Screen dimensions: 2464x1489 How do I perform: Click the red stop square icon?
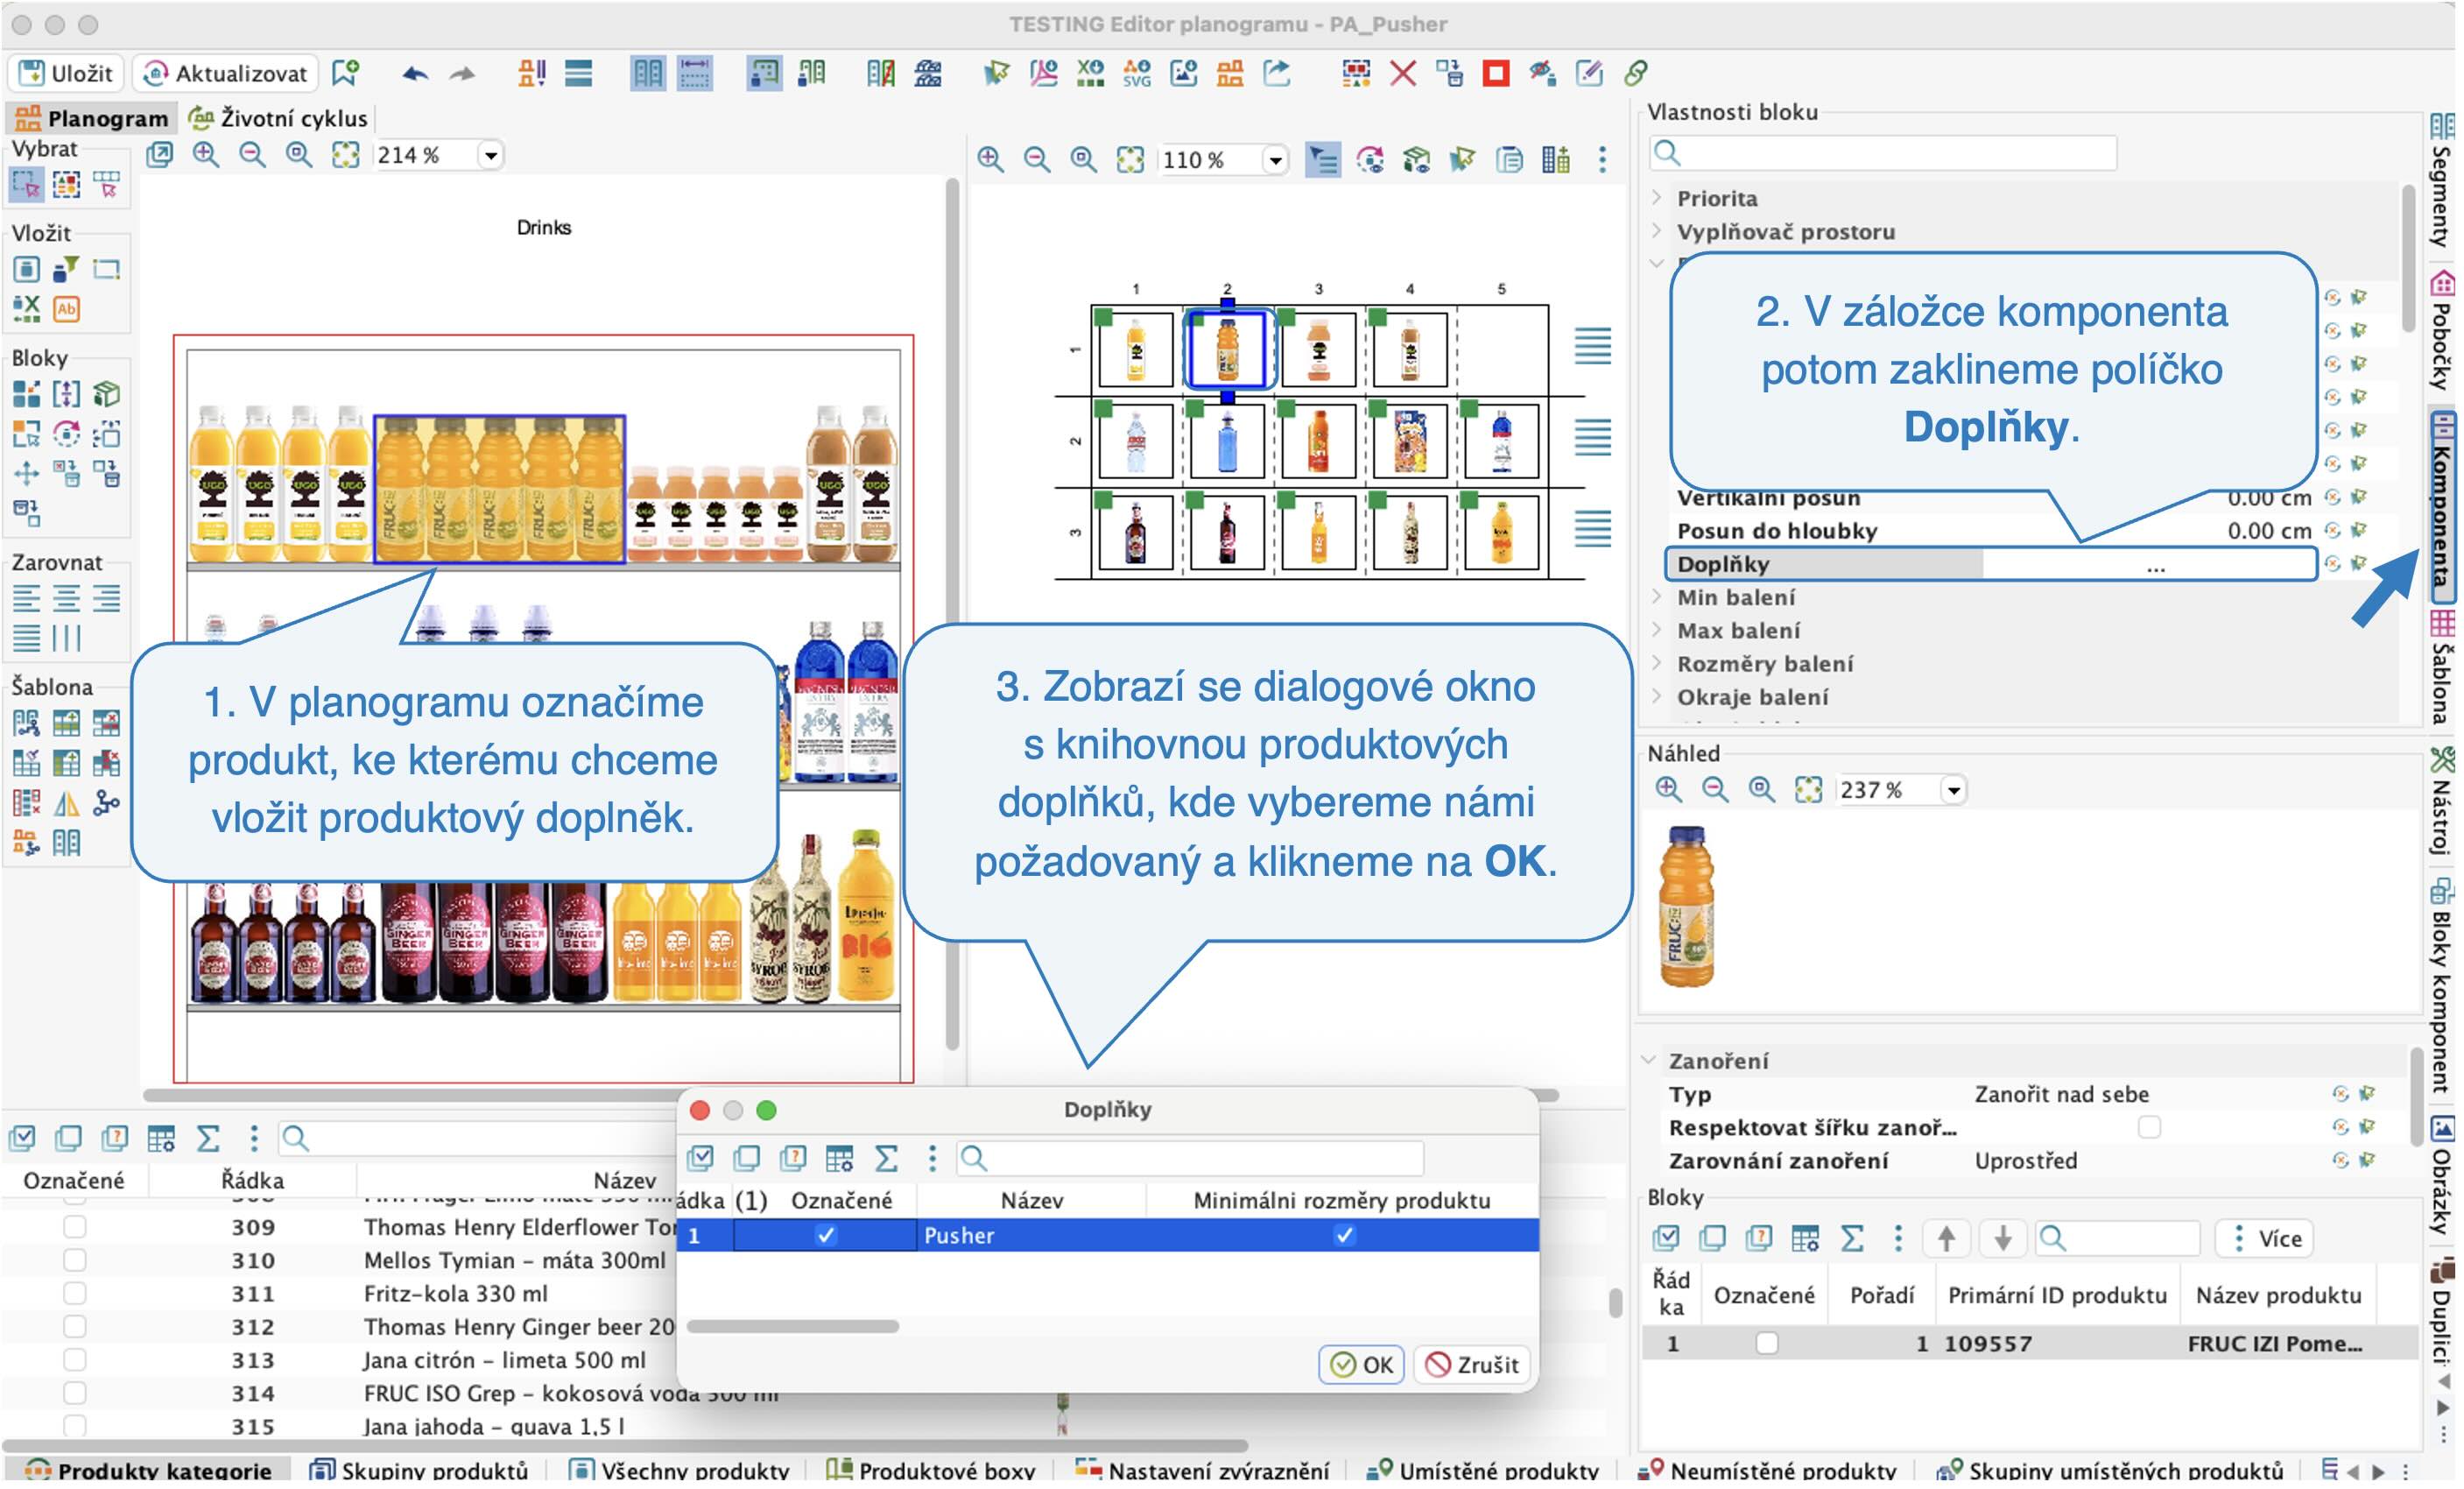[x=1496, y=73]
